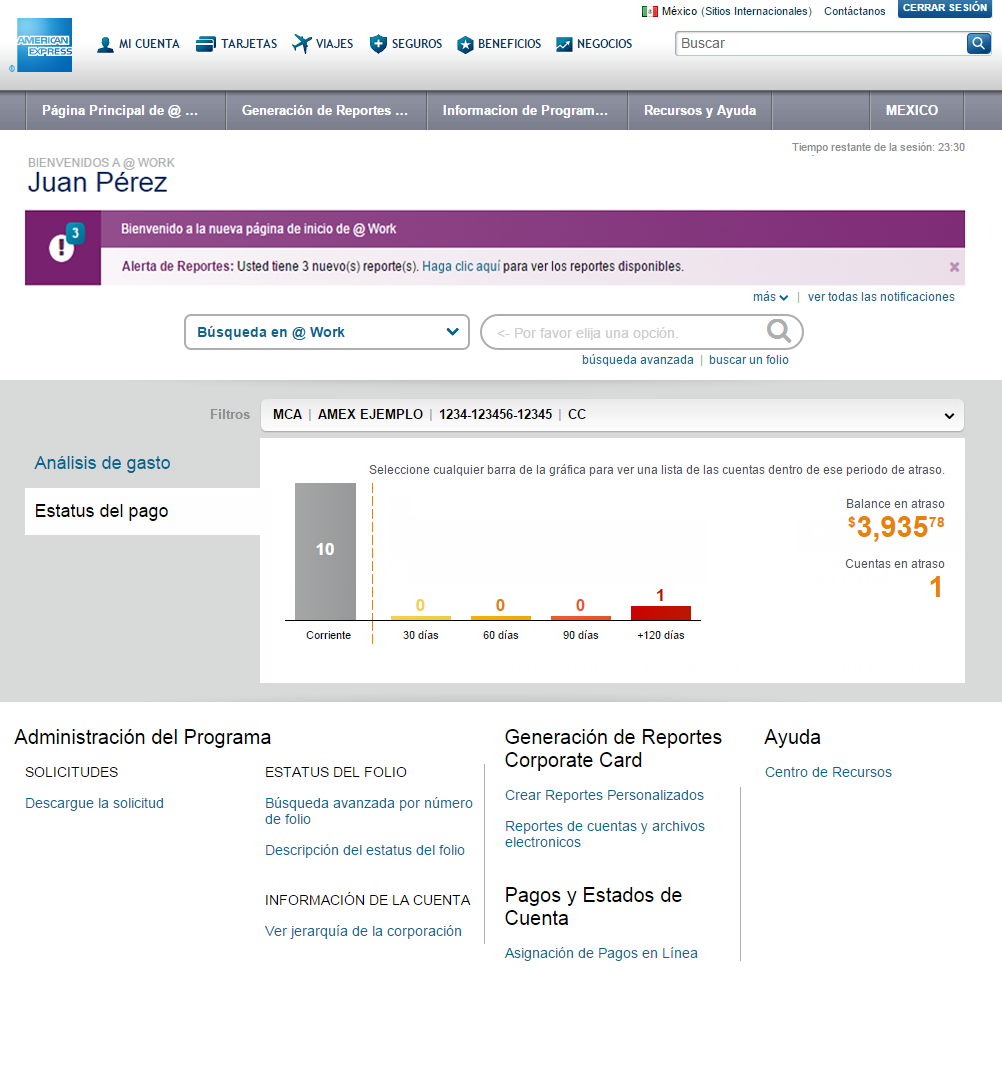
Task: Click the Balance en atraso amount $3,935.78
Action: pyautogui.click(x=896, y=527)
